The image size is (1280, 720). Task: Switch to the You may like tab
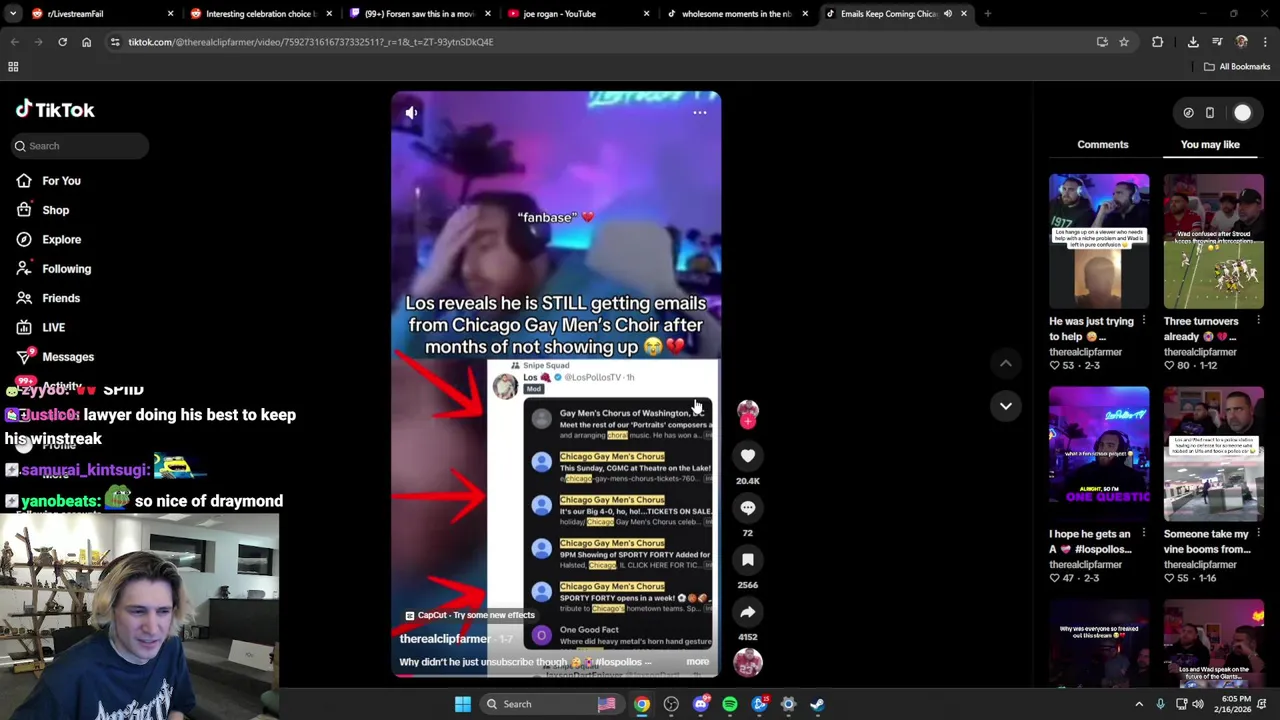click(1210, 145)
